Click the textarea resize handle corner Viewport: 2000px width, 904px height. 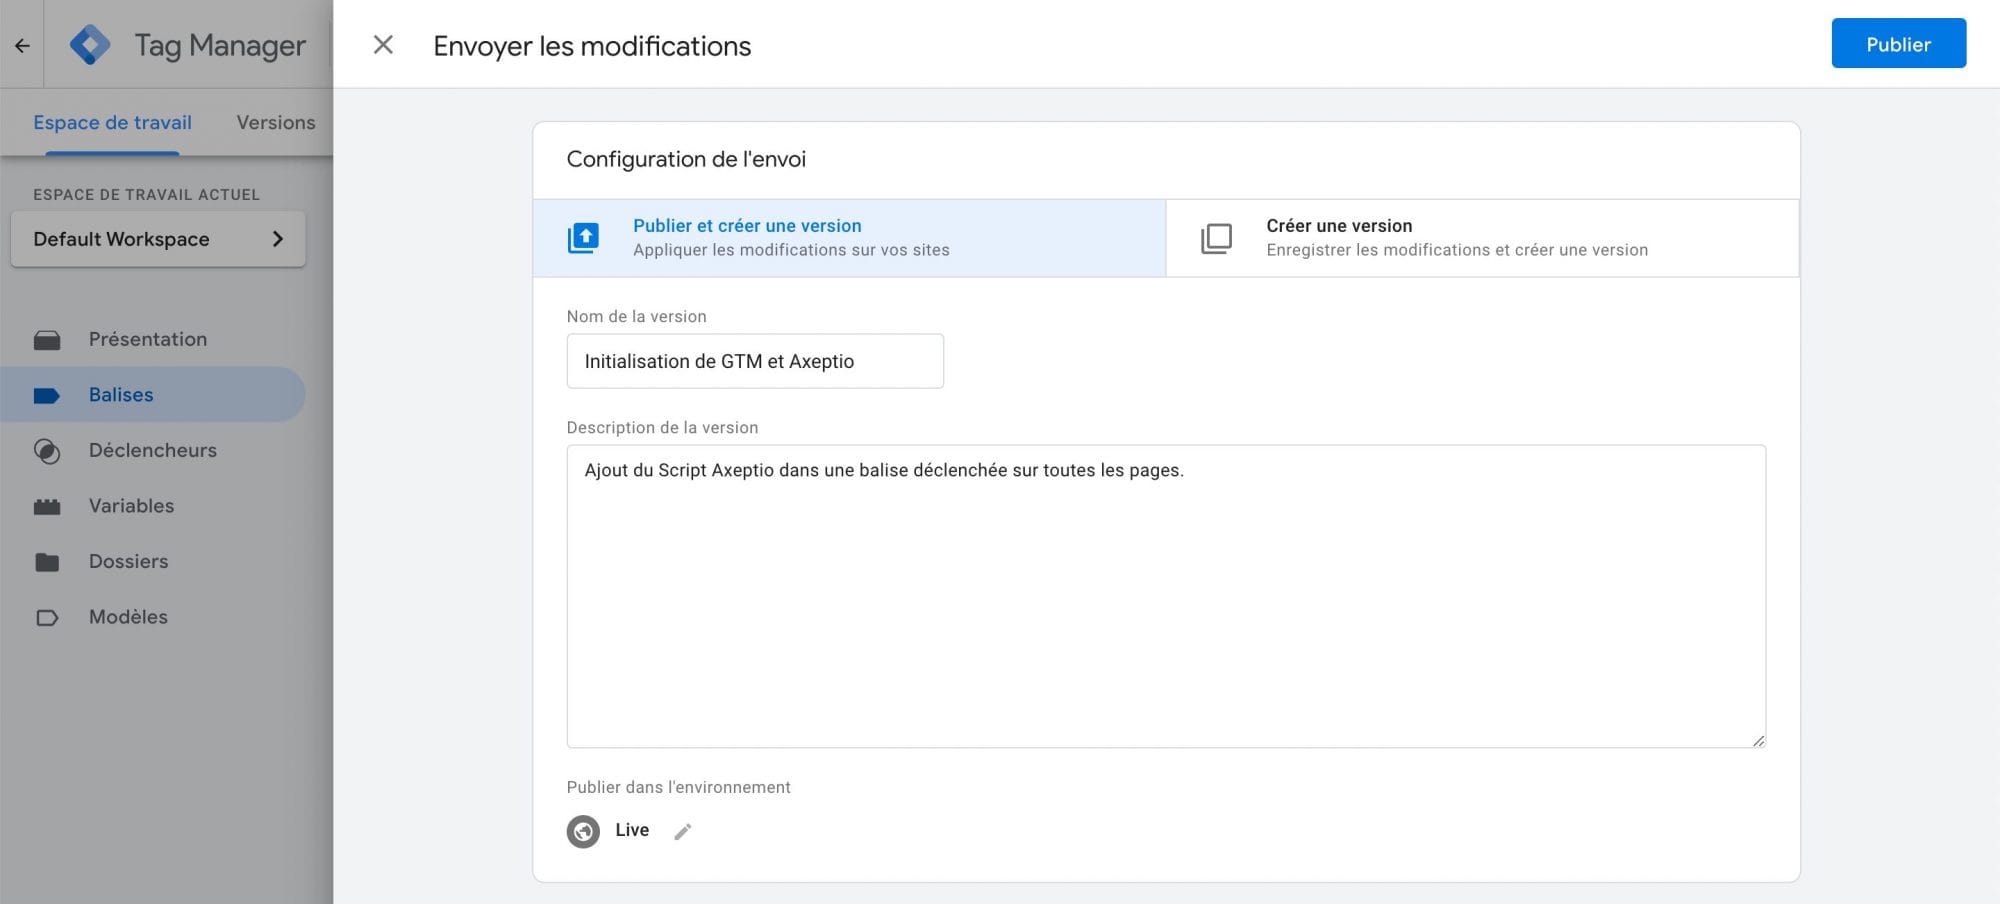[1758, 740]
